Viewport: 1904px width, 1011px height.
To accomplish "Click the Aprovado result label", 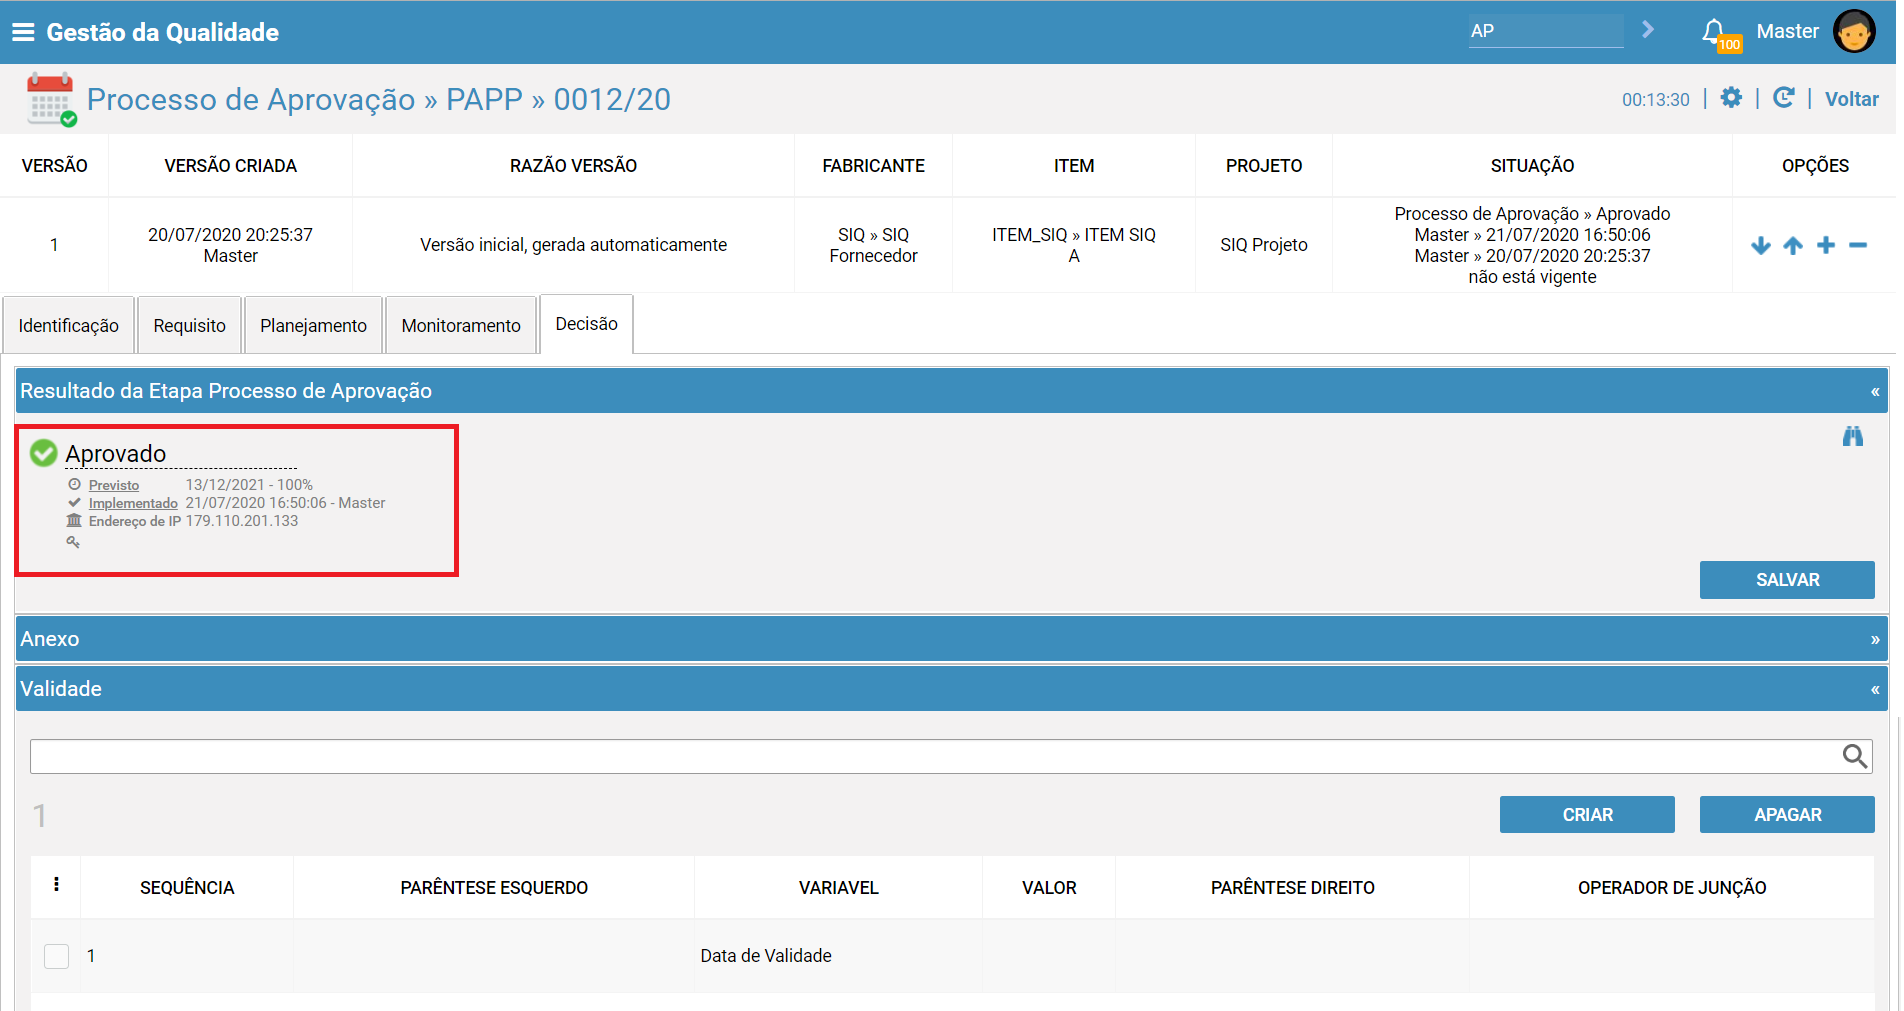I will point(116,453).
